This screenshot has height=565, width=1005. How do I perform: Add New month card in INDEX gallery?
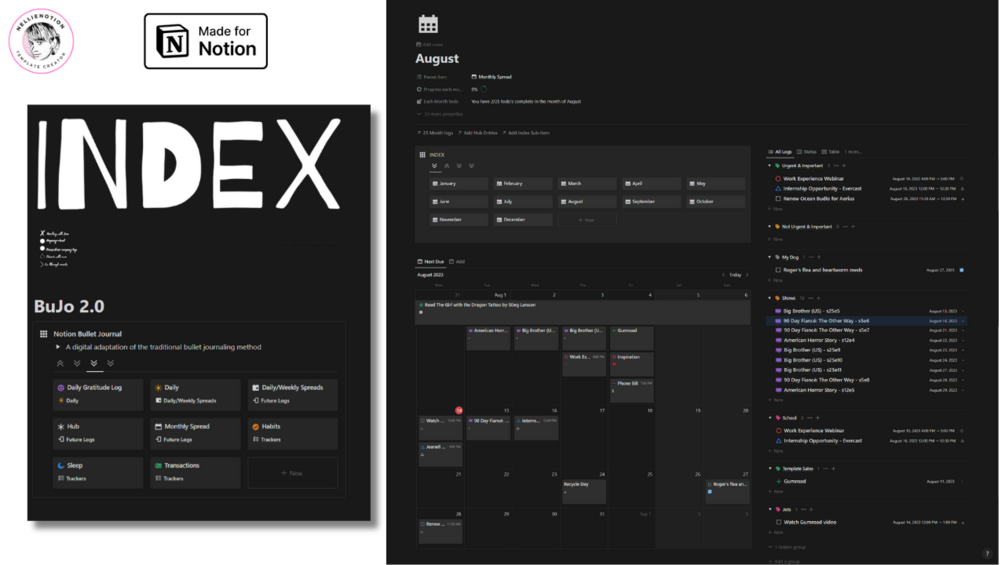pos(587,220)
